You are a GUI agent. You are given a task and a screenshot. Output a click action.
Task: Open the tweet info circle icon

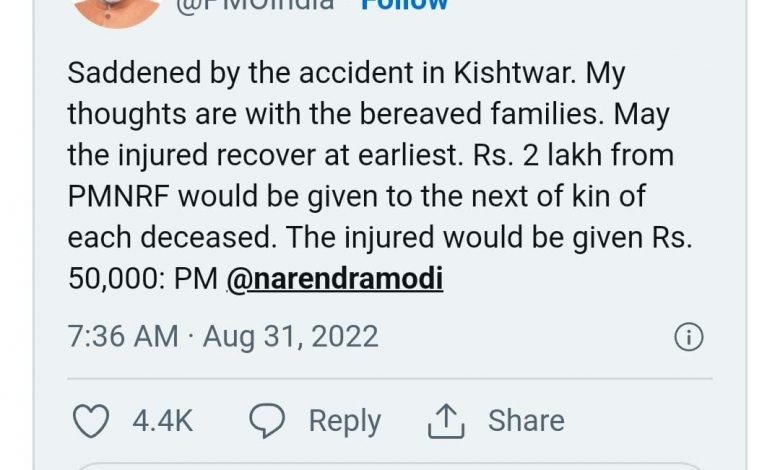pos(688,337)
